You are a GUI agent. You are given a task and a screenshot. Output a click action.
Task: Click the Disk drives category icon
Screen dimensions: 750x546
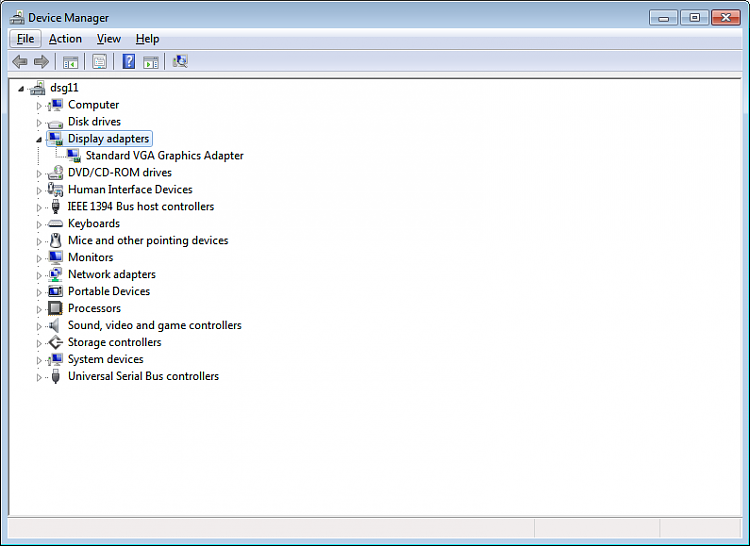click(x=55, y=122)
